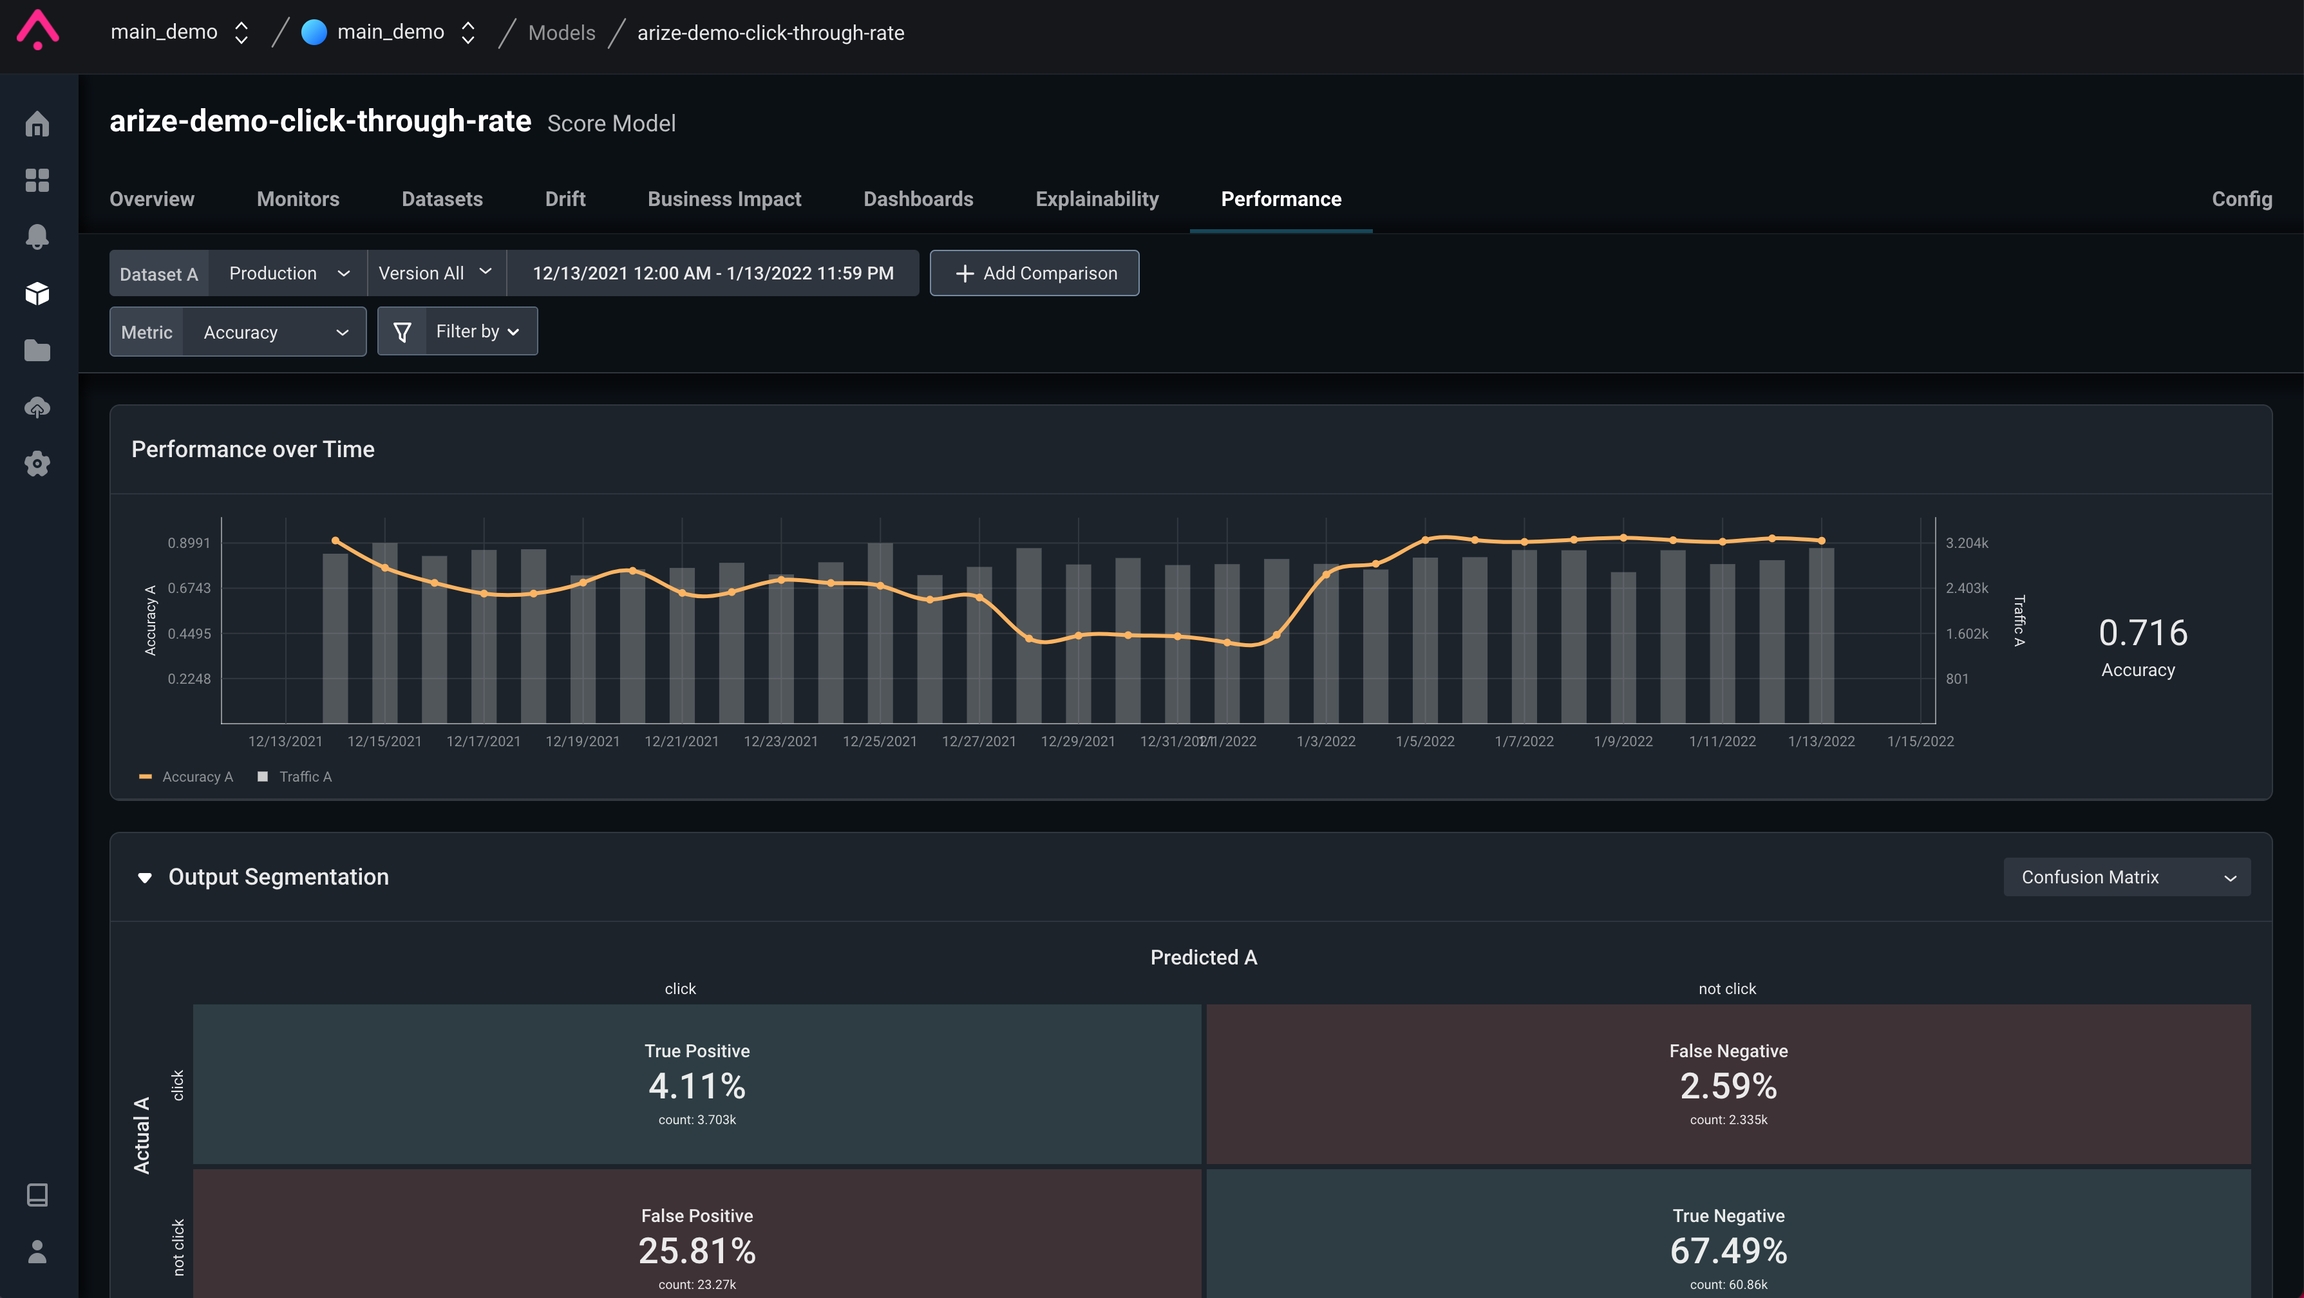The width and height of the screenshot is (2304, 1298).
Task: Open the folder icon in sidebar
Action: 37,350
